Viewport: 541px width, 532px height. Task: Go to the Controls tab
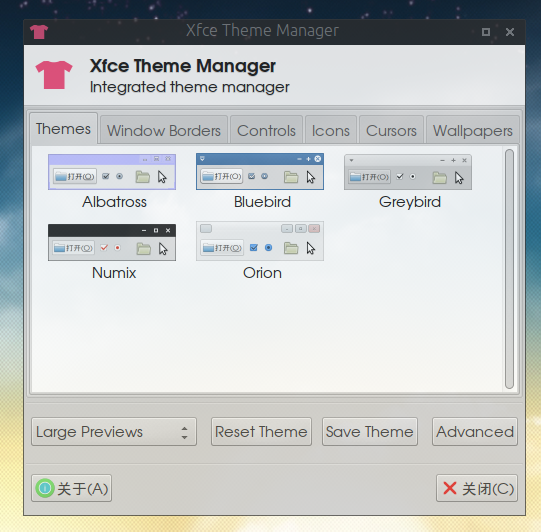point(266,130)
